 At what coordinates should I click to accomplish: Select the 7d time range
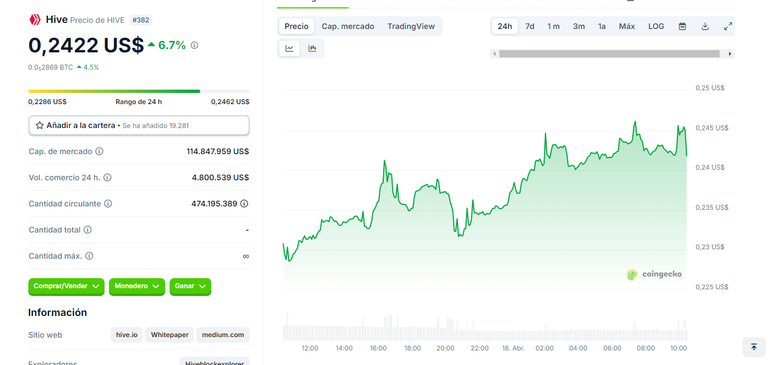530,26
